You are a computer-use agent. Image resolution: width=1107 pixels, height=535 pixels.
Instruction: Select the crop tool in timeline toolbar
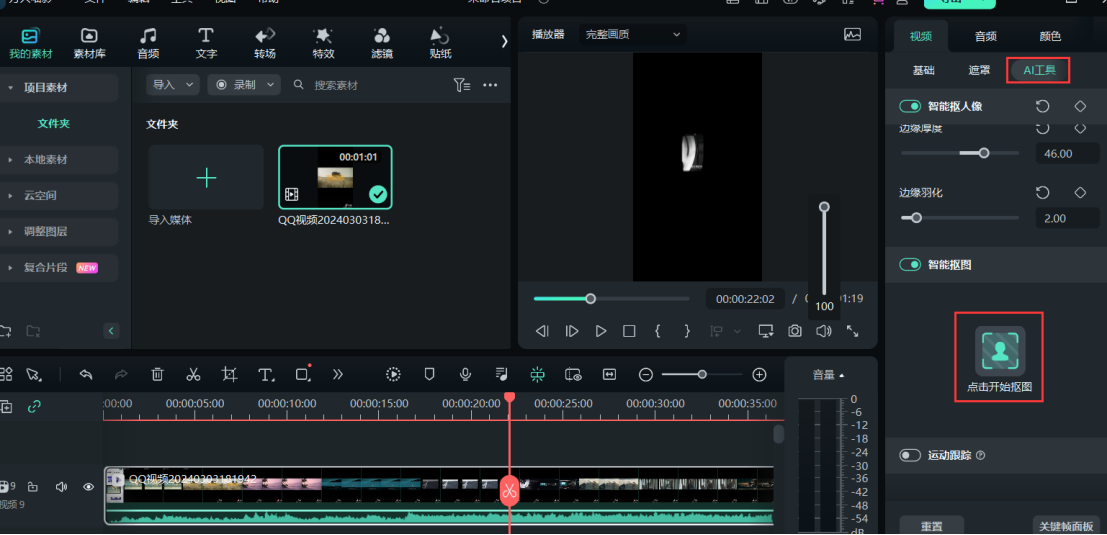[x=229, y=374]
